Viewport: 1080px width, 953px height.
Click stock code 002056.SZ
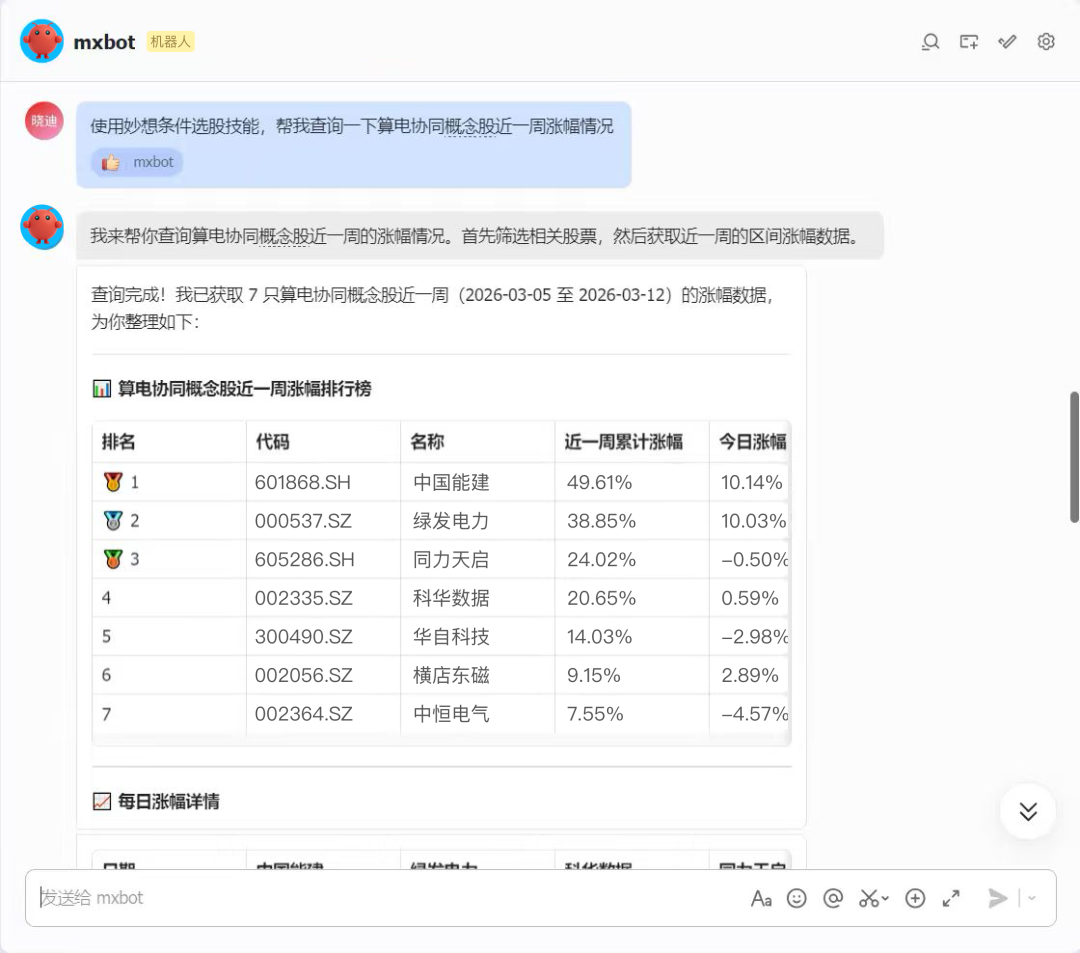click(303, 675)
